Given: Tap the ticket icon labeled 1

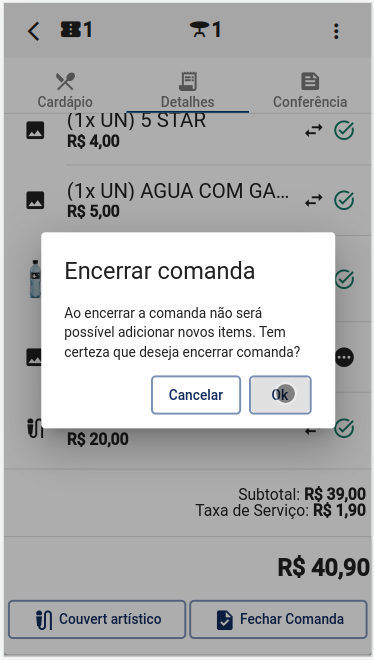Looking at the screenshot, I should pos(76,30).
